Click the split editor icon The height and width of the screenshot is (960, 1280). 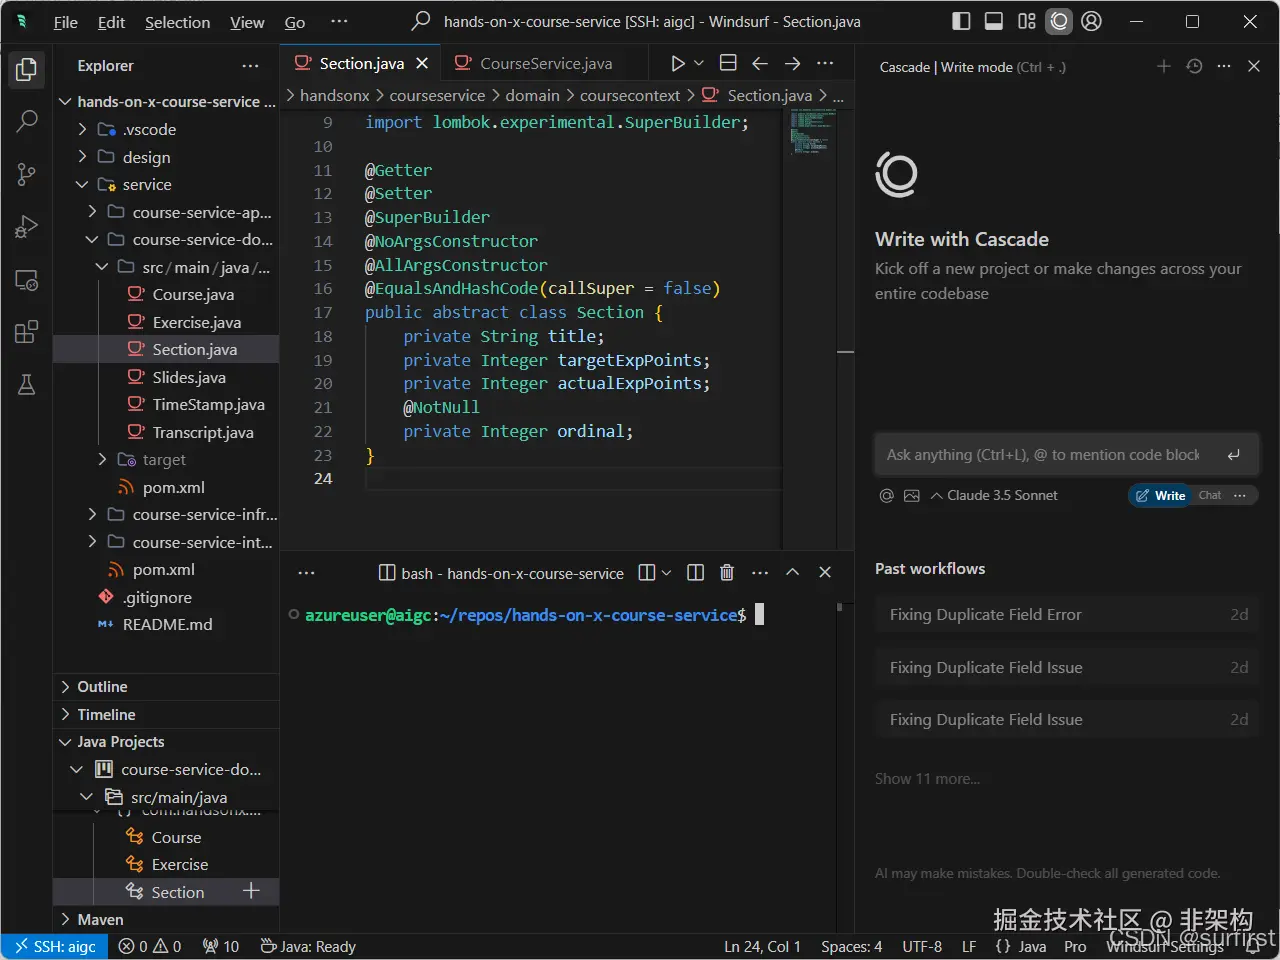[728, 63]
